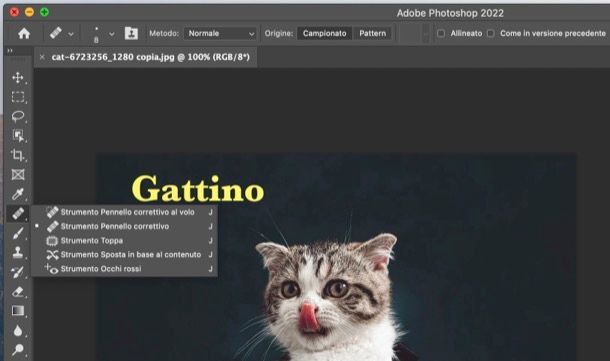Click the yellow Gattino text on canvas
The height and width of the screenshot is (361, 610).
(198, 189)
